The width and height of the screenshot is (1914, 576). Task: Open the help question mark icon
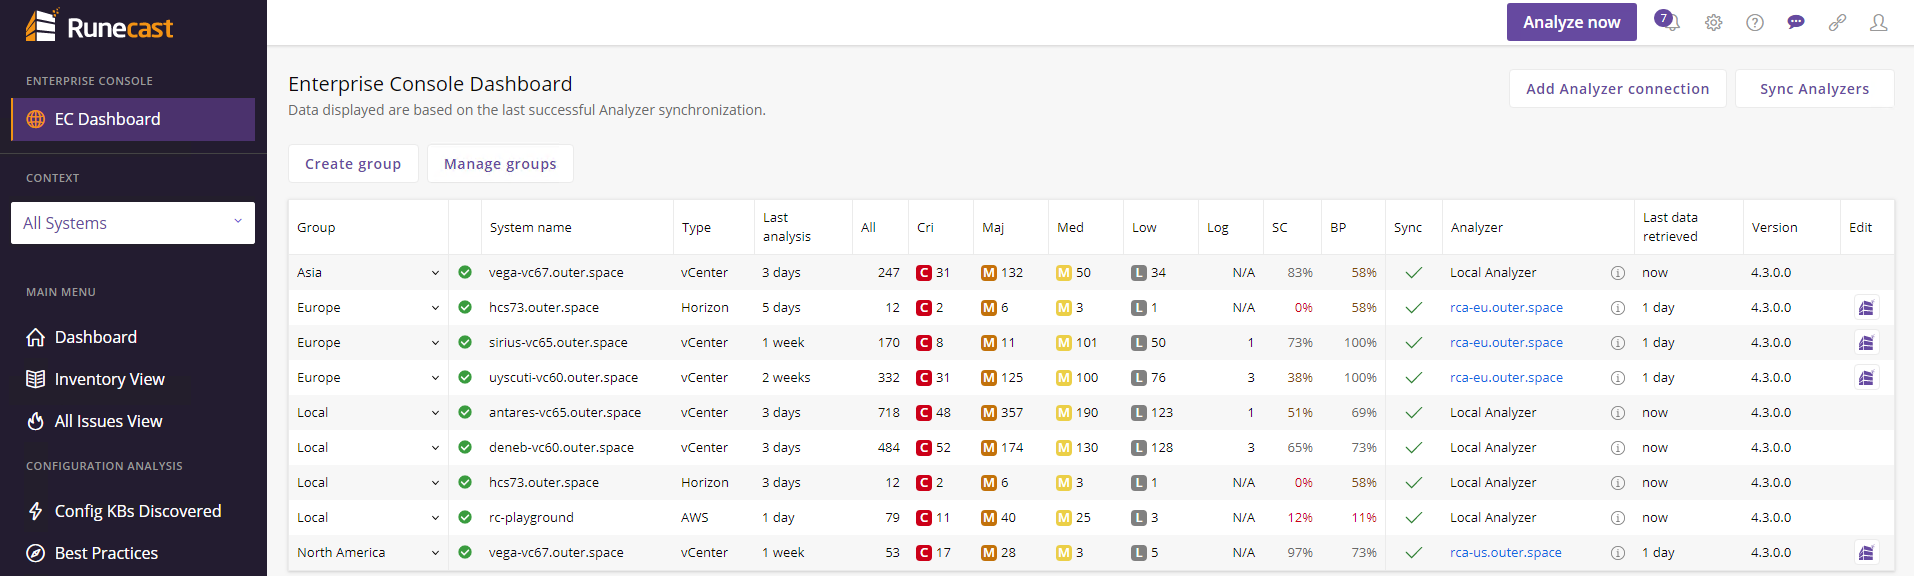1755,23
